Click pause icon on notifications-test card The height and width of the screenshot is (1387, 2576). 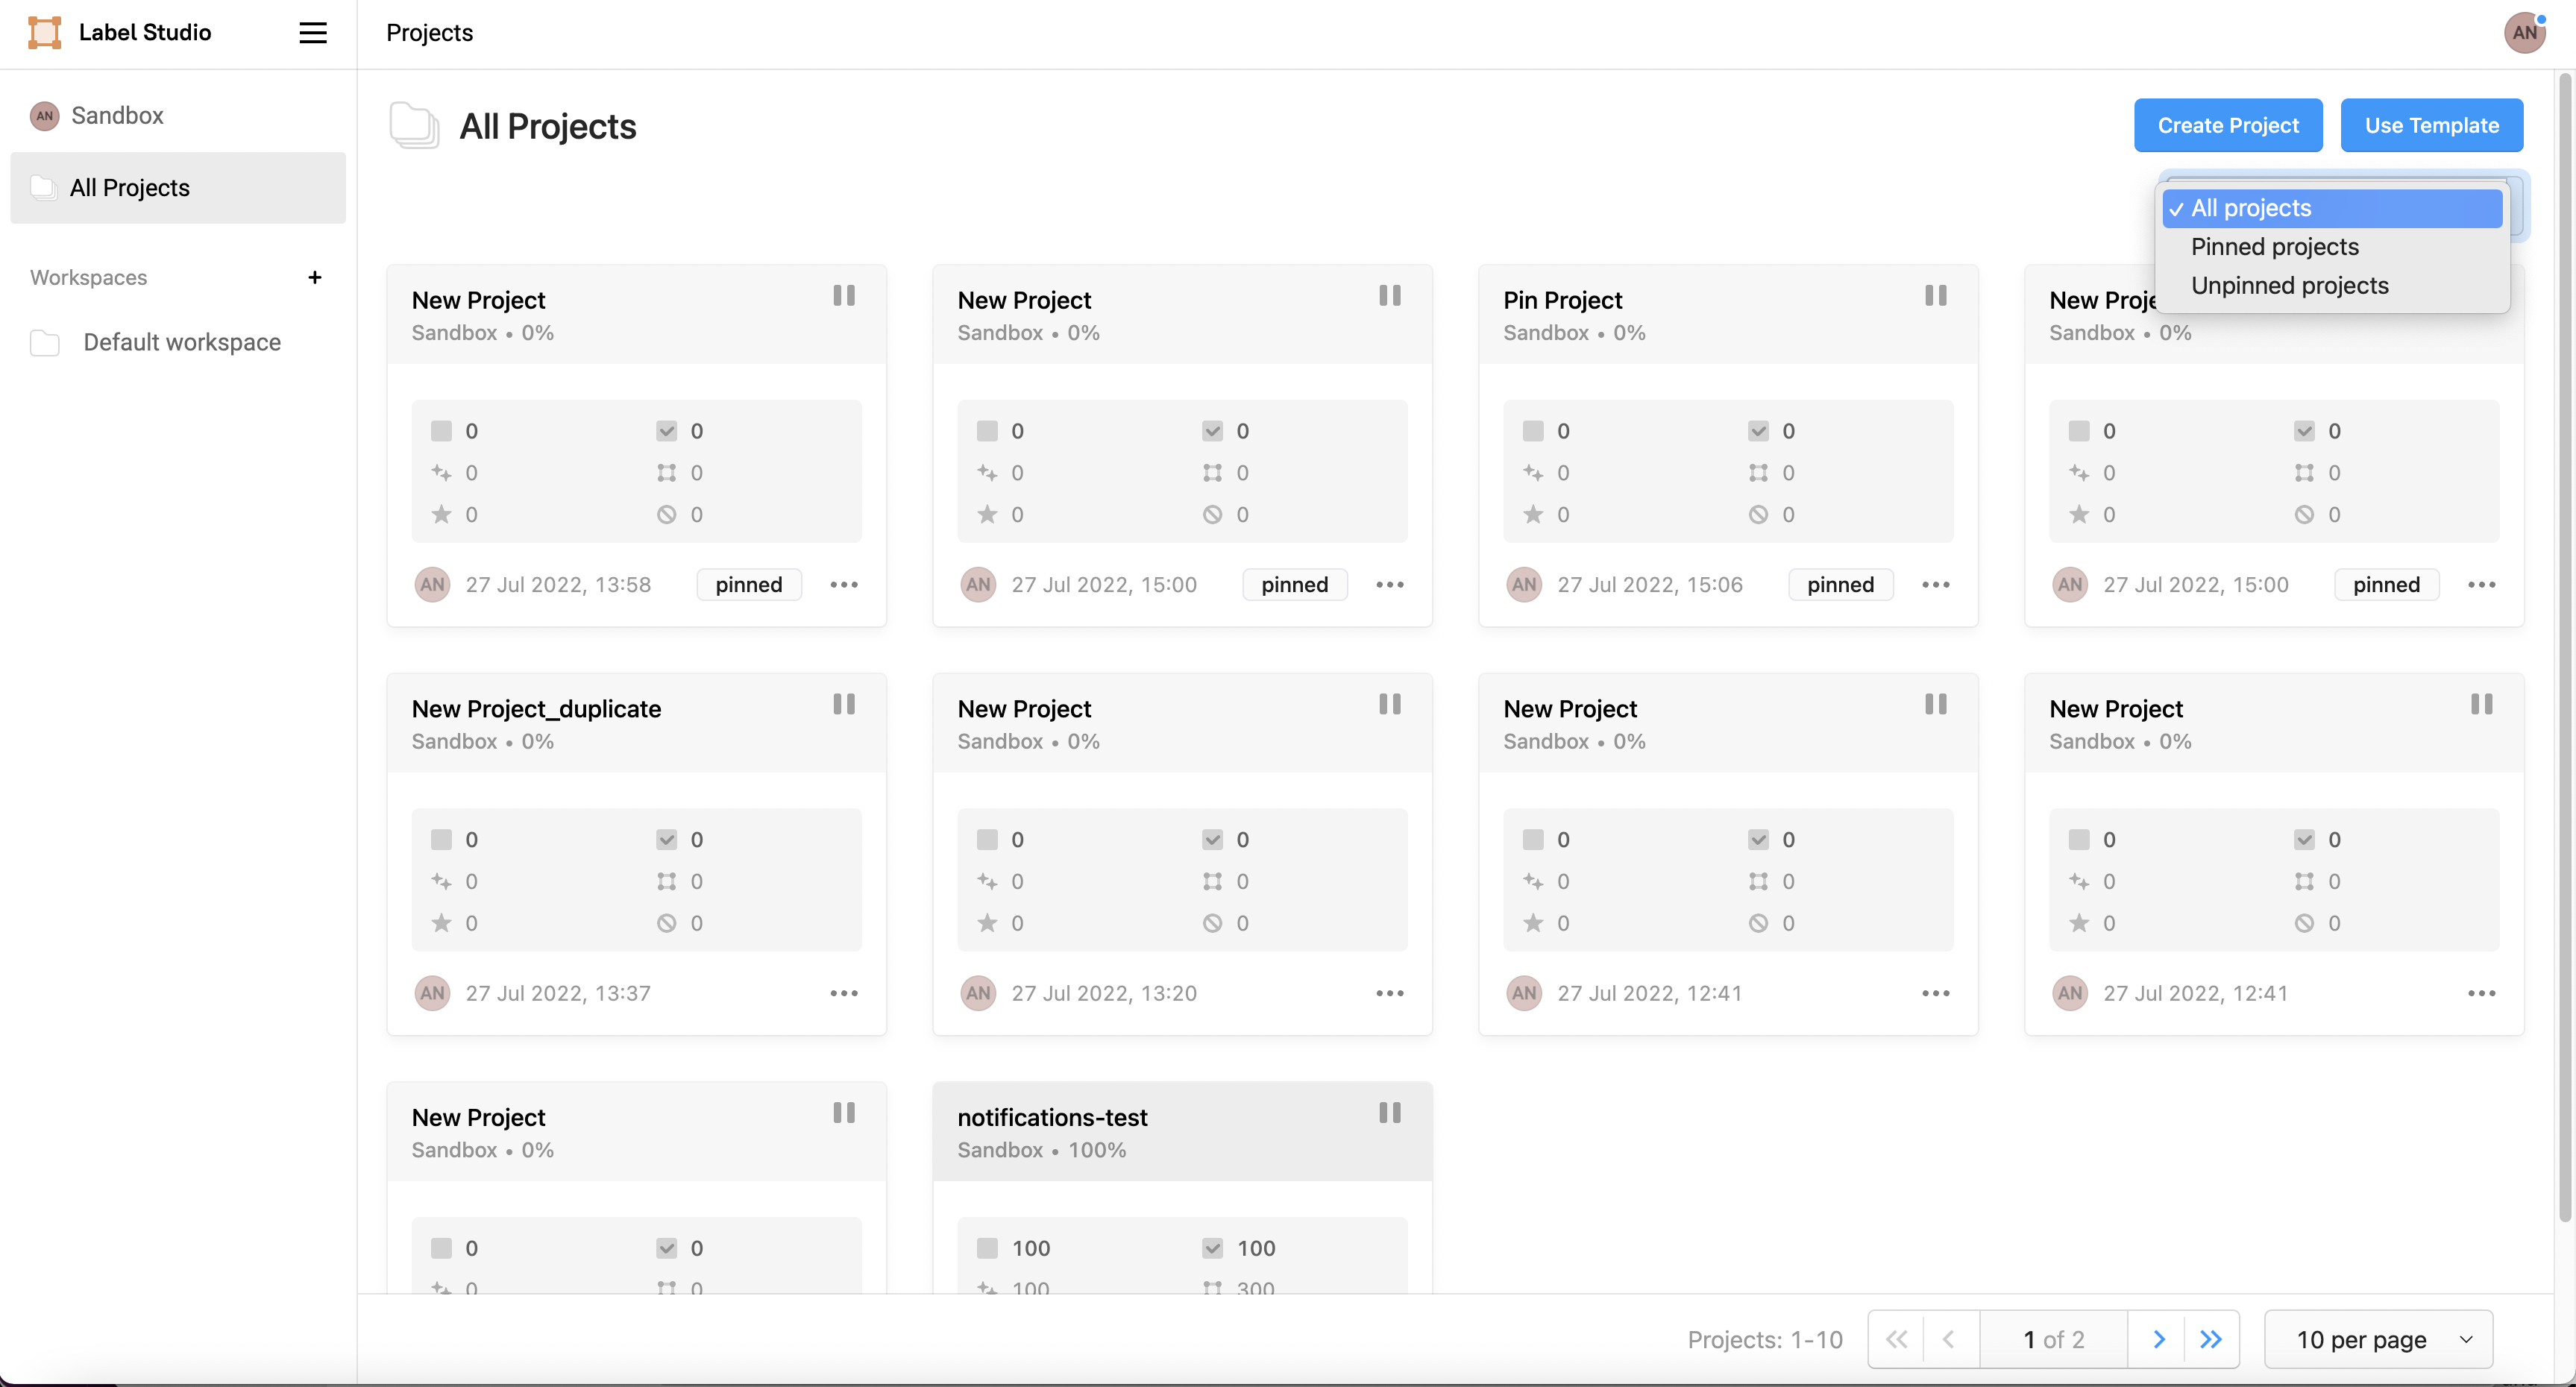pos(1389,1113)
